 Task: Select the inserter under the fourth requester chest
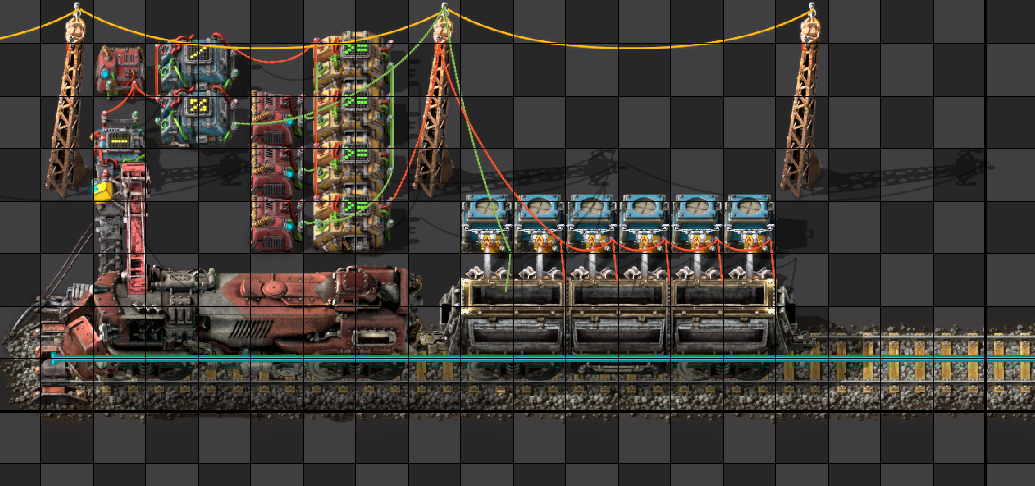(645, 259)
